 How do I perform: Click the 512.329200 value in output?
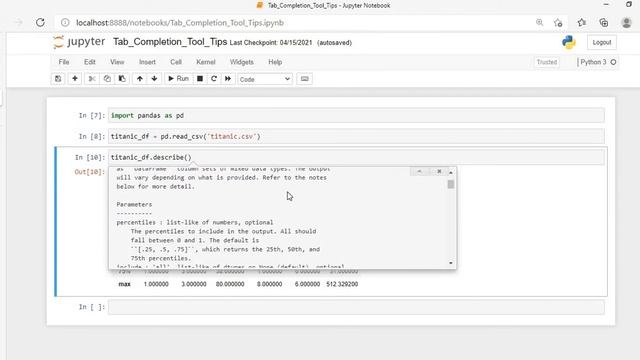[342, 284]
